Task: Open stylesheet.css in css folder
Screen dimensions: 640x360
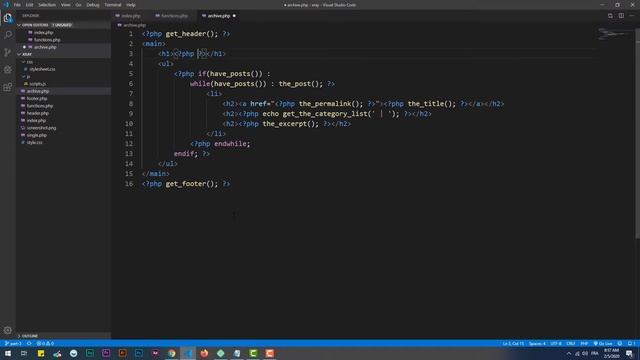Action: [42, 69]
